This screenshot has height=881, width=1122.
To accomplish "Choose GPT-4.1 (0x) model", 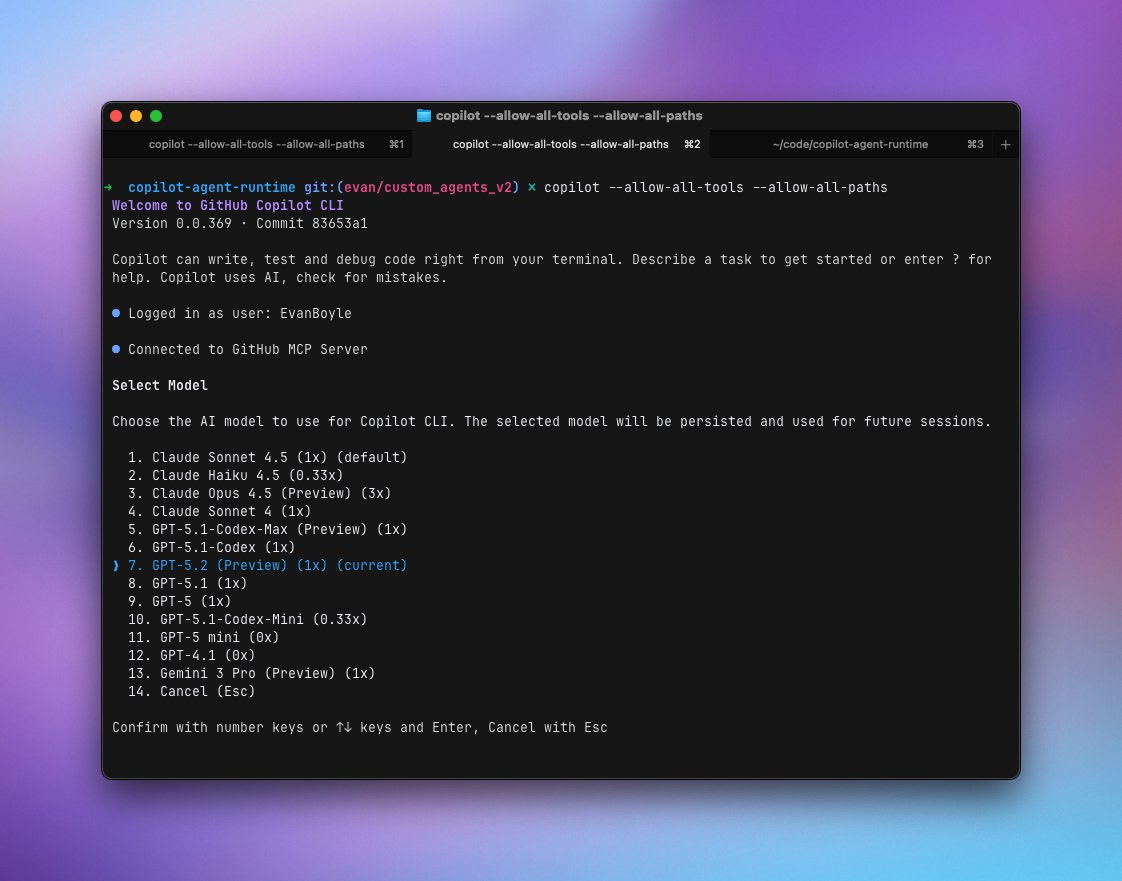I will 192,656.
